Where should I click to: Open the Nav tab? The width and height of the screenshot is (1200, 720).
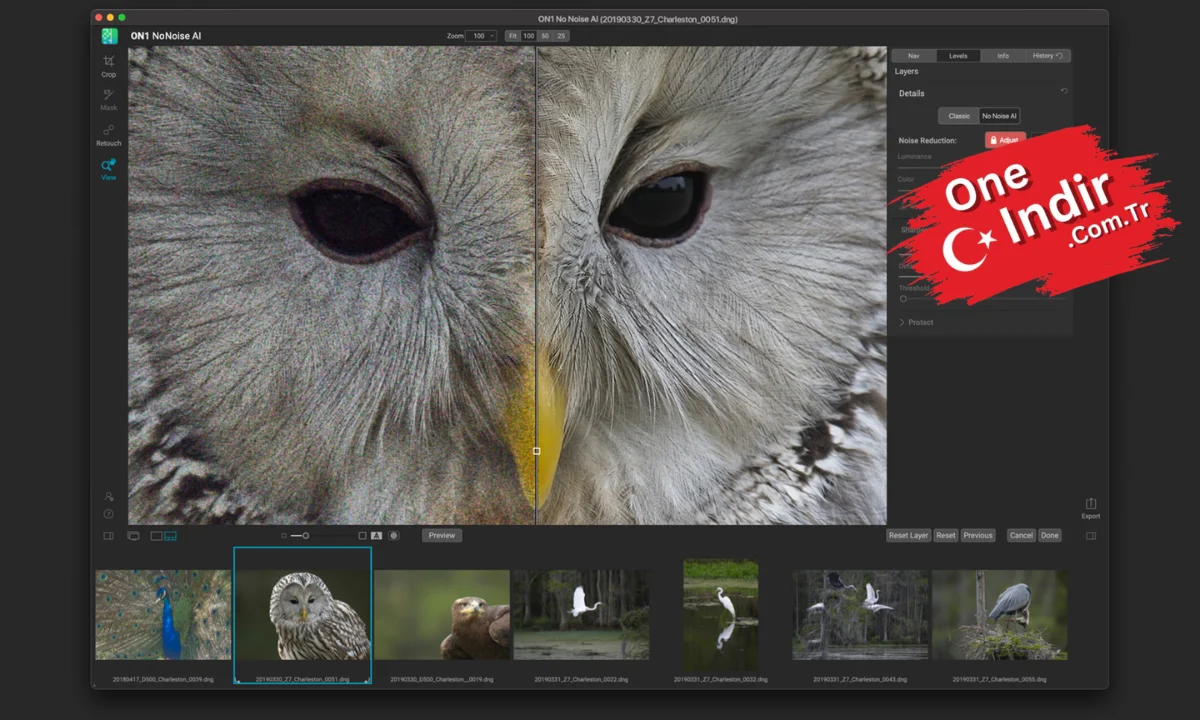(x=914, y=56)
